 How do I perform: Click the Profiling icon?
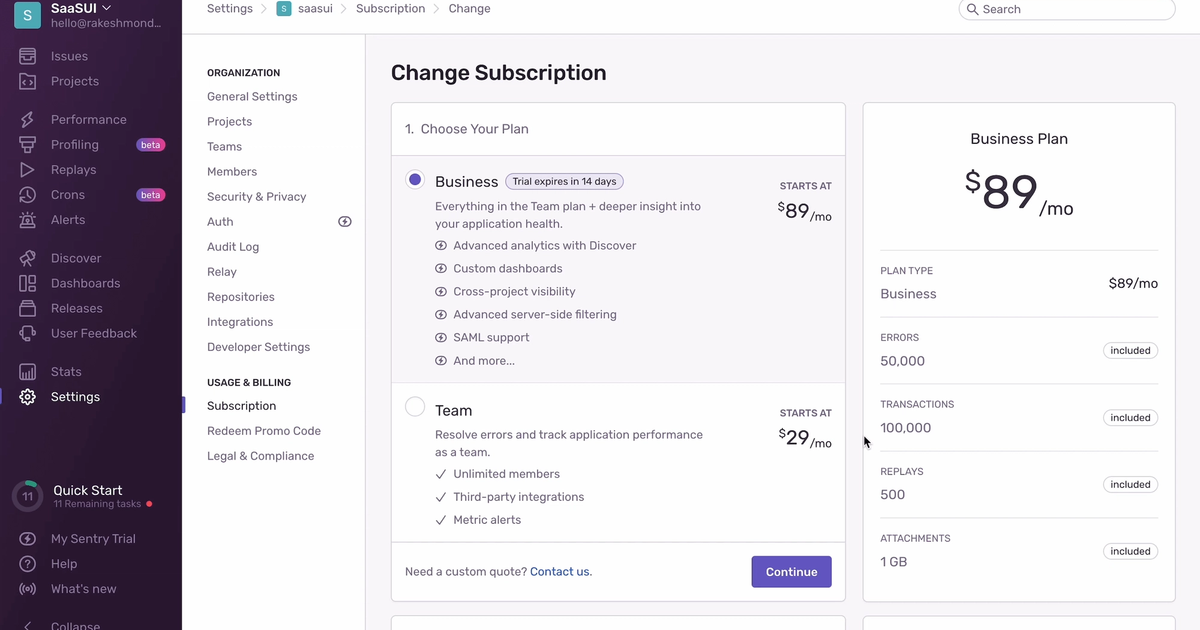(28, 145)
